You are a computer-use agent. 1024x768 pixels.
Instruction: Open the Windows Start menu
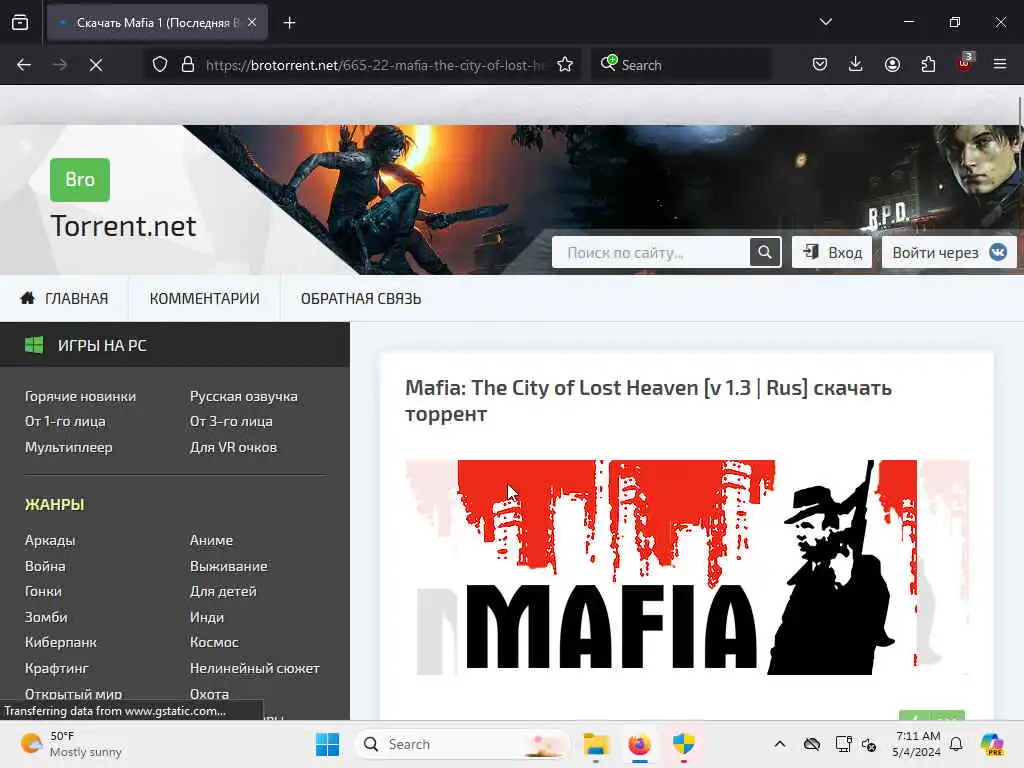tap(327, 744)
